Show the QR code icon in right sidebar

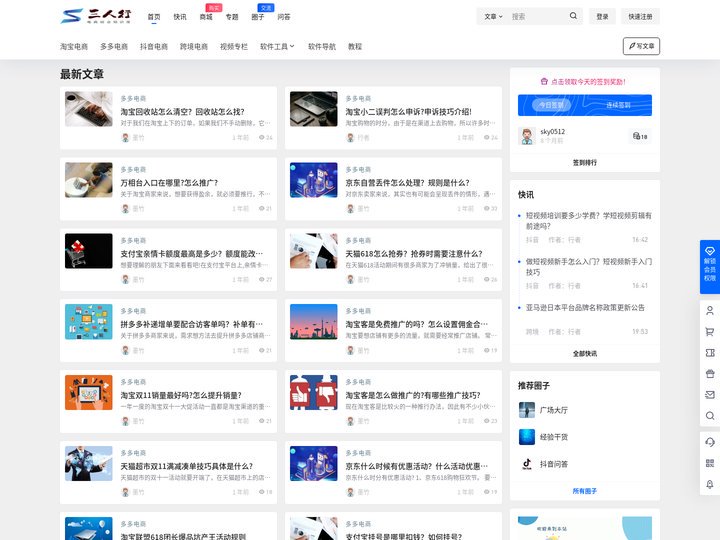click(x=709, y=463)
